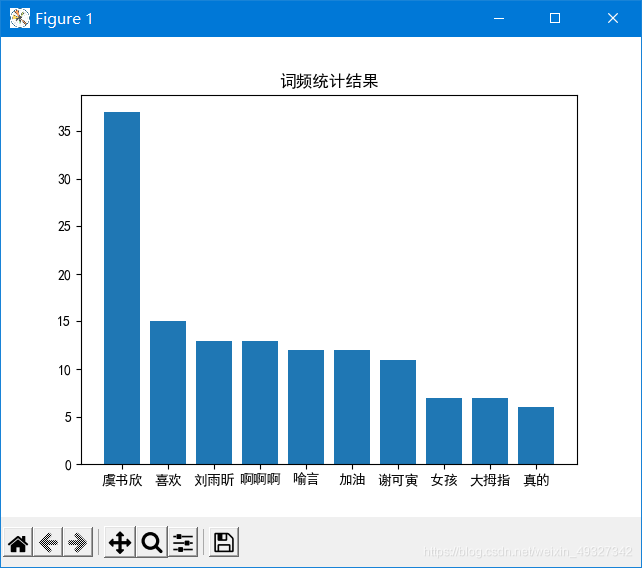642x568 pixels.
Task: Close the Figure 1 window
Action: click(x=613, y=18)
